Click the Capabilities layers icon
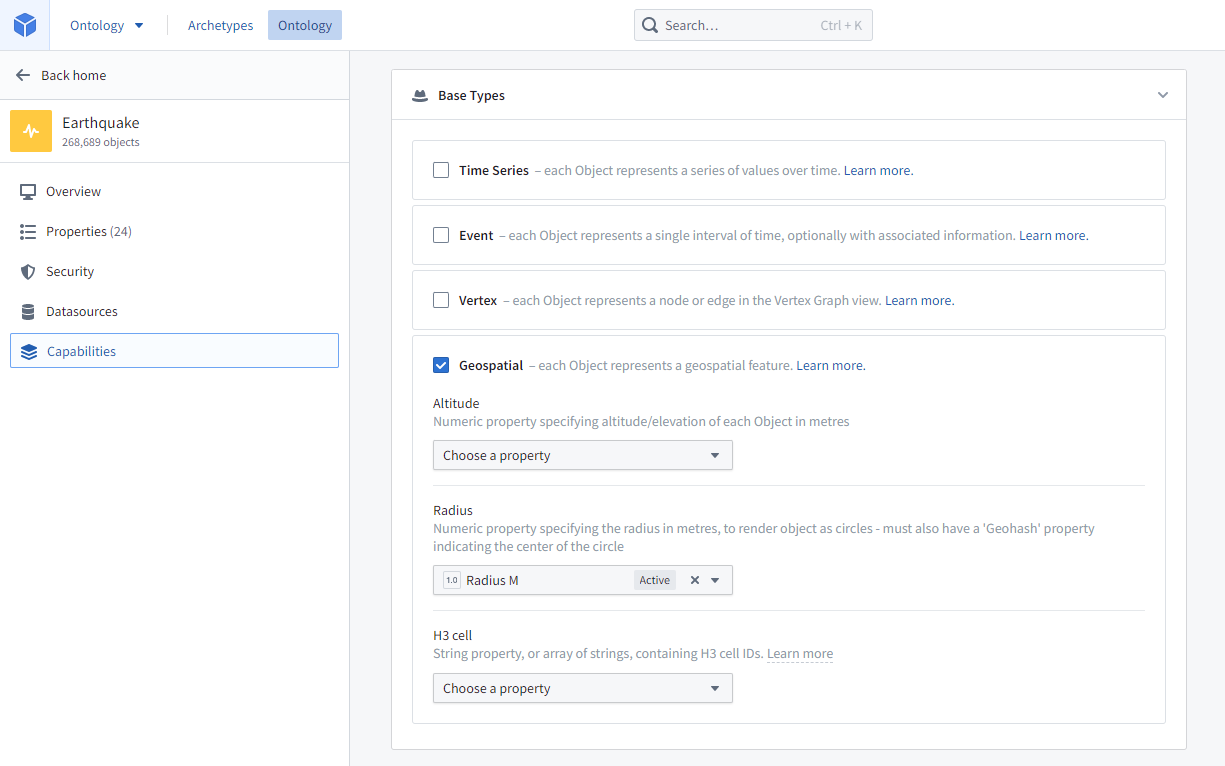 point(28,351)
